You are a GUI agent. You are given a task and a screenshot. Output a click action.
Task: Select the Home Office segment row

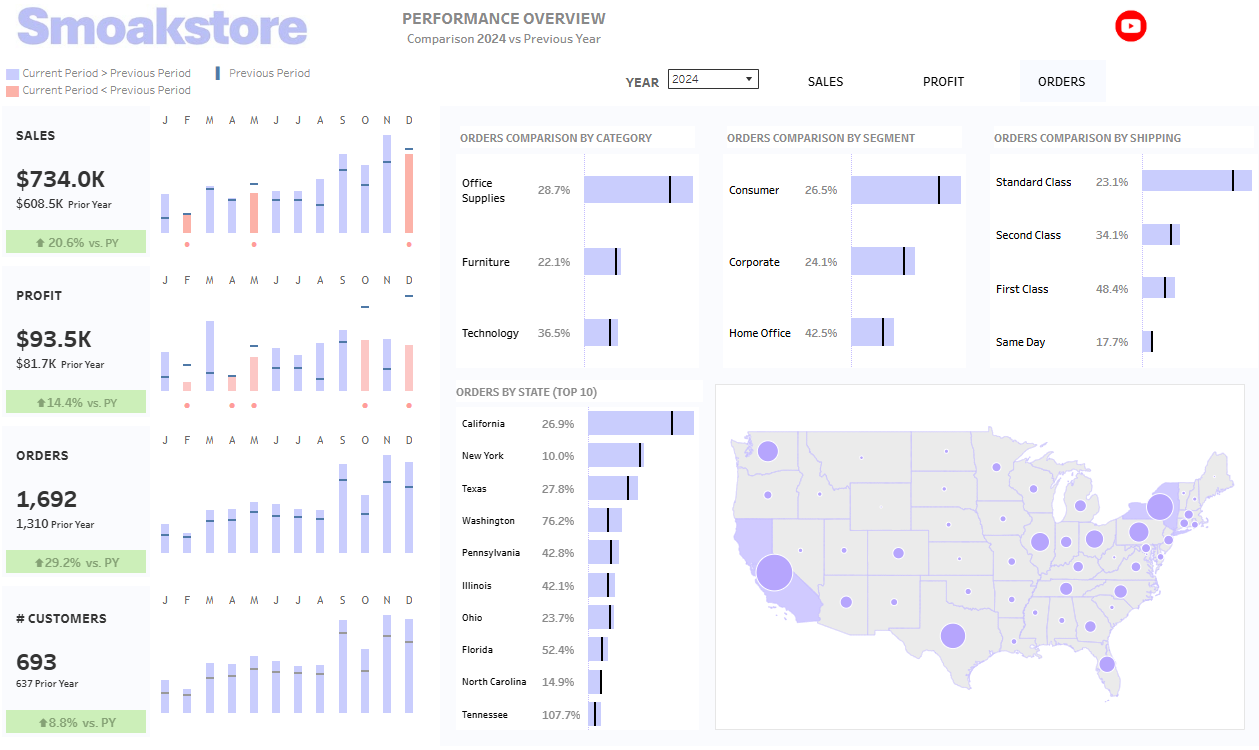pyautogui.click(x=843, y=333)
